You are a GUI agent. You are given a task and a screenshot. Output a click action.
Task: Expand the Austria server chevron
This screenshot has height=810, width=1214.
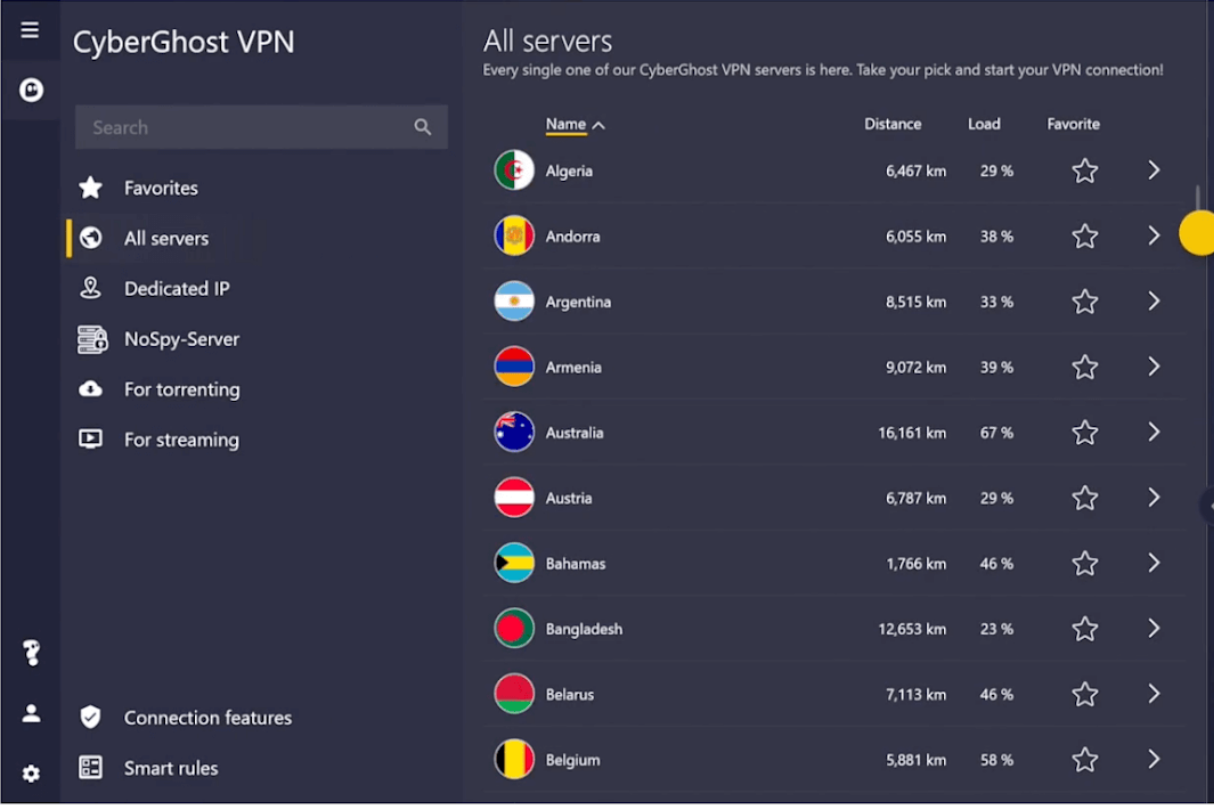(1154, 497)
